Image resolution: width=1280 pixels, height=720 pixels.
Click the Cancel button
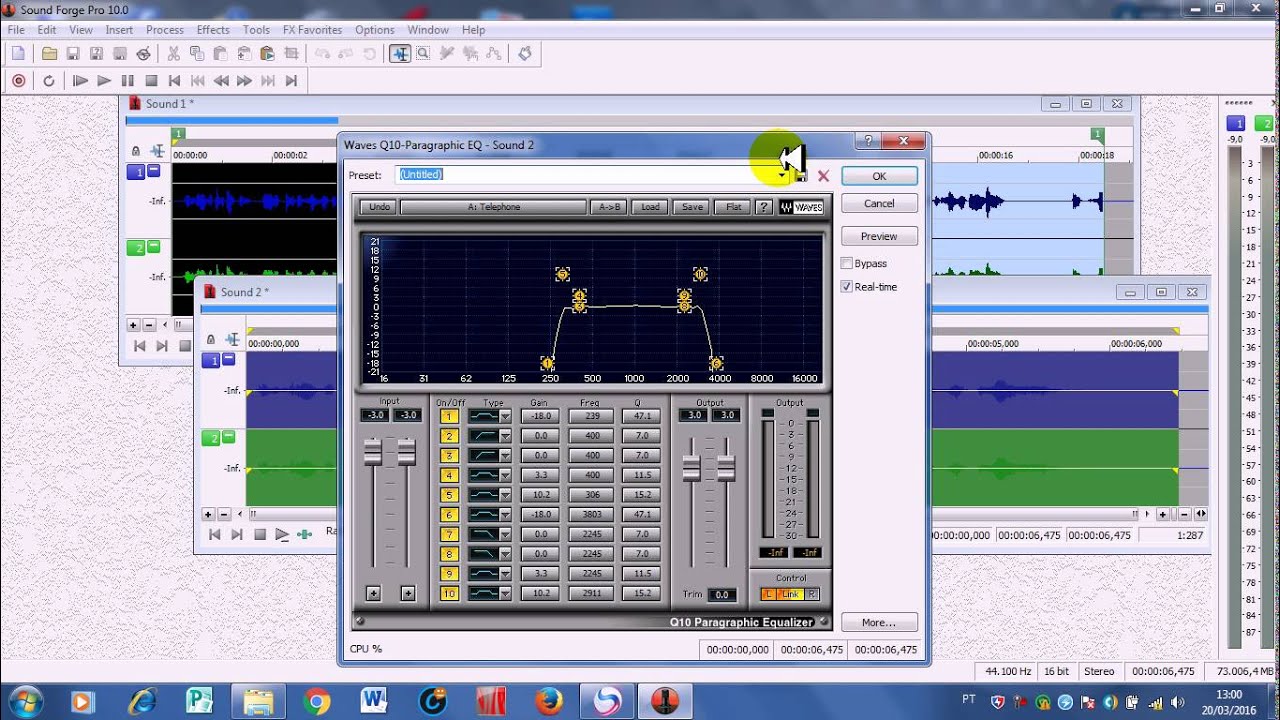pos(879,203)
